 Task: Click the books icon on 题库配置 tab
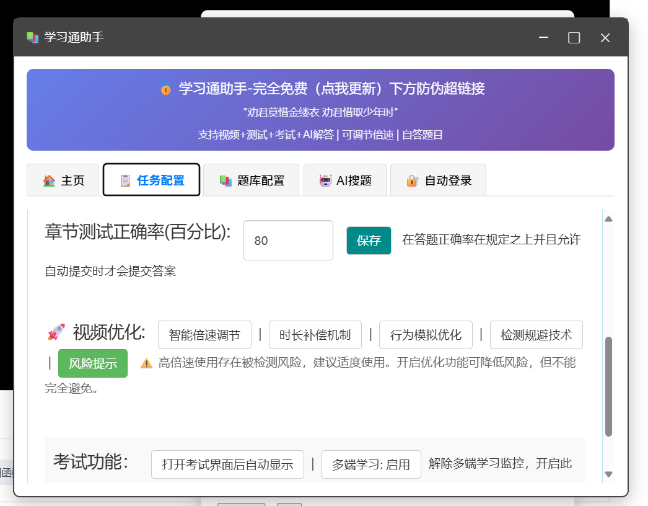pos(225,181)
